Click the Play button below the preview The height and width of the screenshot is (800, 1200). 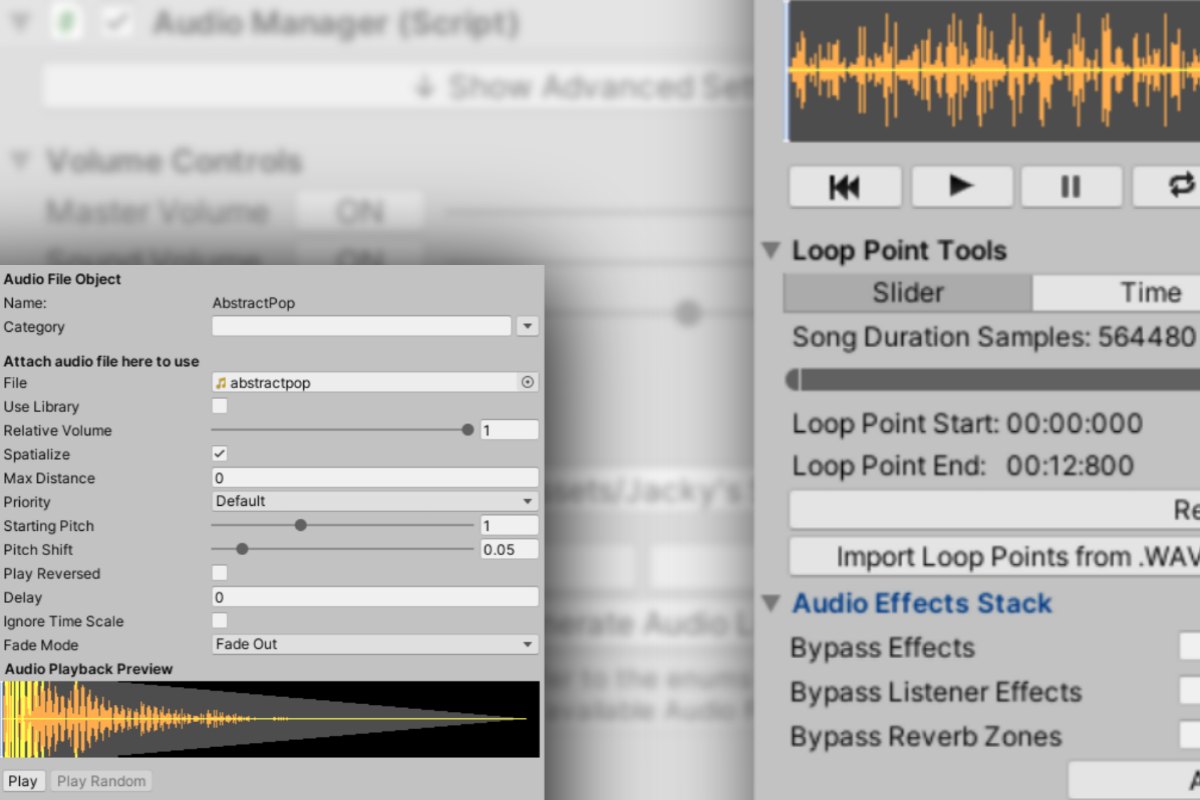22,781
